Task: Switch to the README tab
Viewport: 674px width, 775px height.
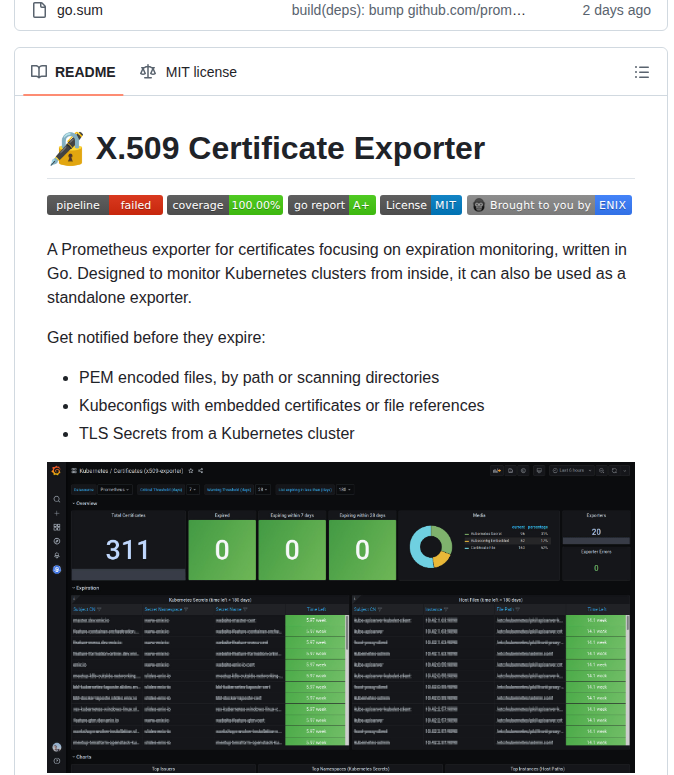Action: pos(73,72)
